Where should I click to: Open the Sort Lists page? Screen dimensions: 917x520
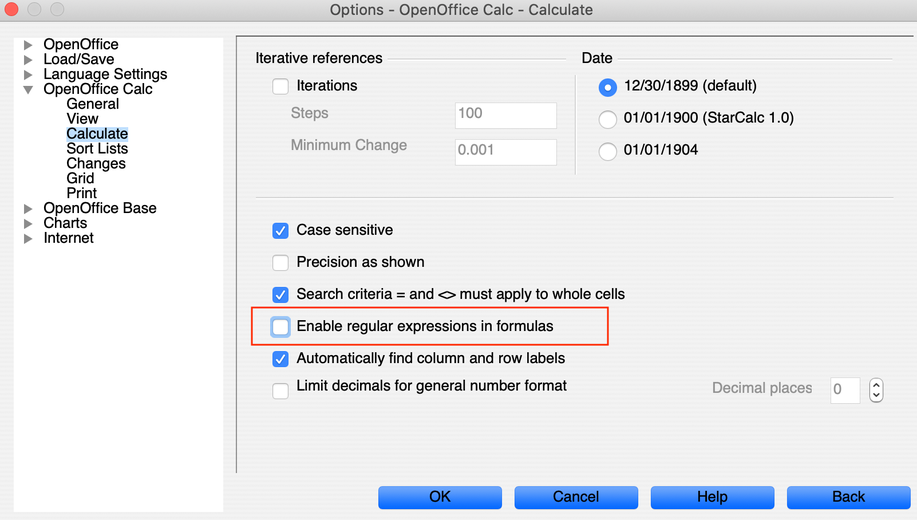(x=97, y=149)
